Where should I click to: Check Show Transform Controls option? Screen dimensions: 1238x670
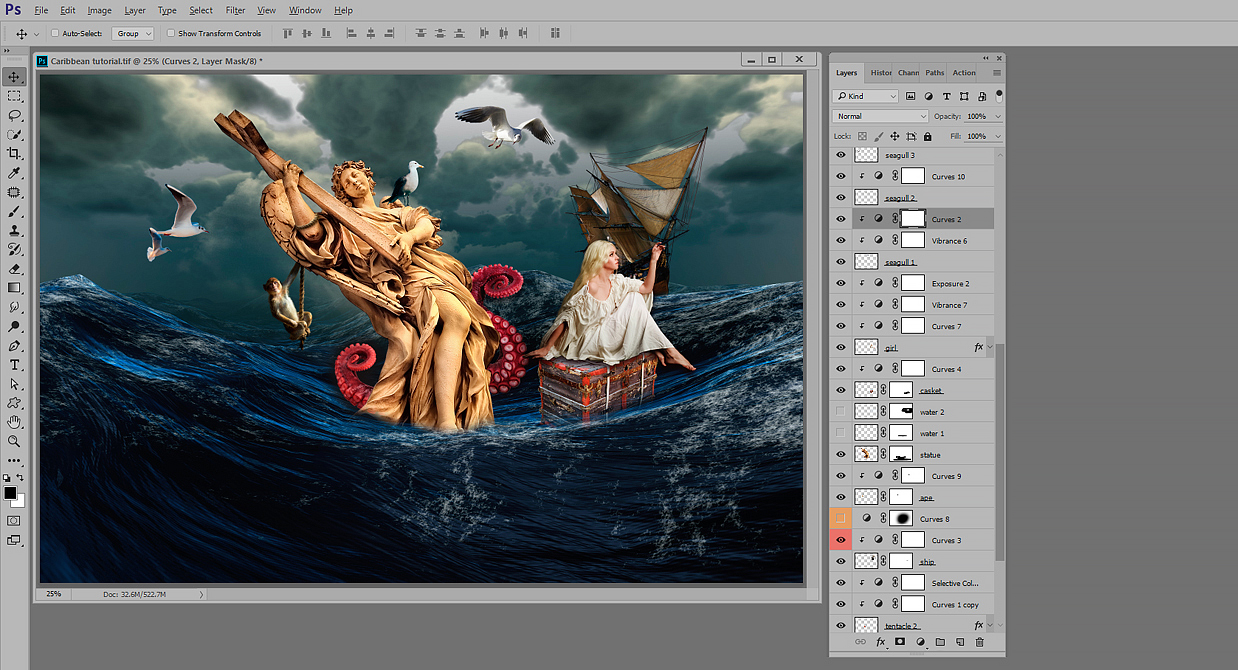(x=170, y=33)
